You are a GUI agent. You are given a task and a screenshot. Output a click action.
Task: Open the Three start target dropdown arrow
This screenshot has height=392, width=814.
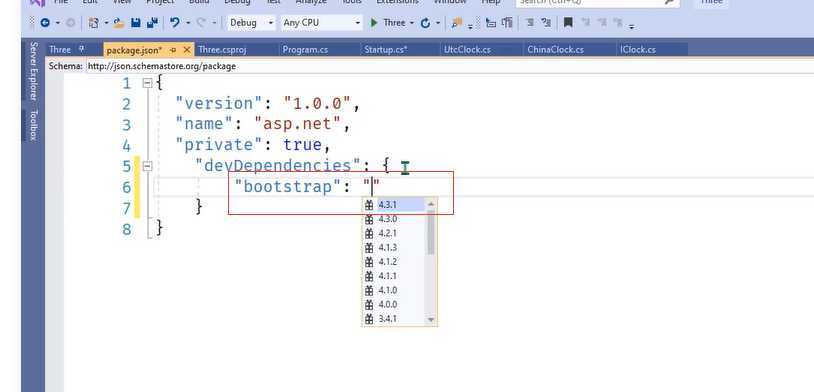tap(412, 23)
